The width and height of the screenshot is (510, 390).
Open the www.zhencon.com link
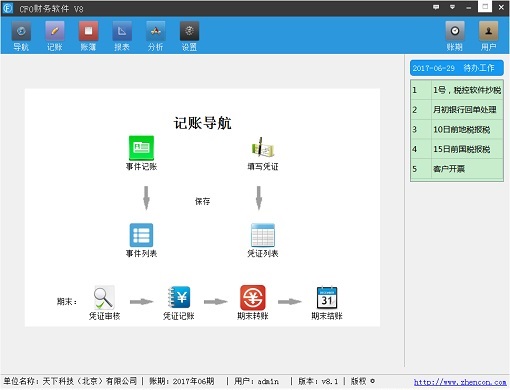click(x=460, y=382)
